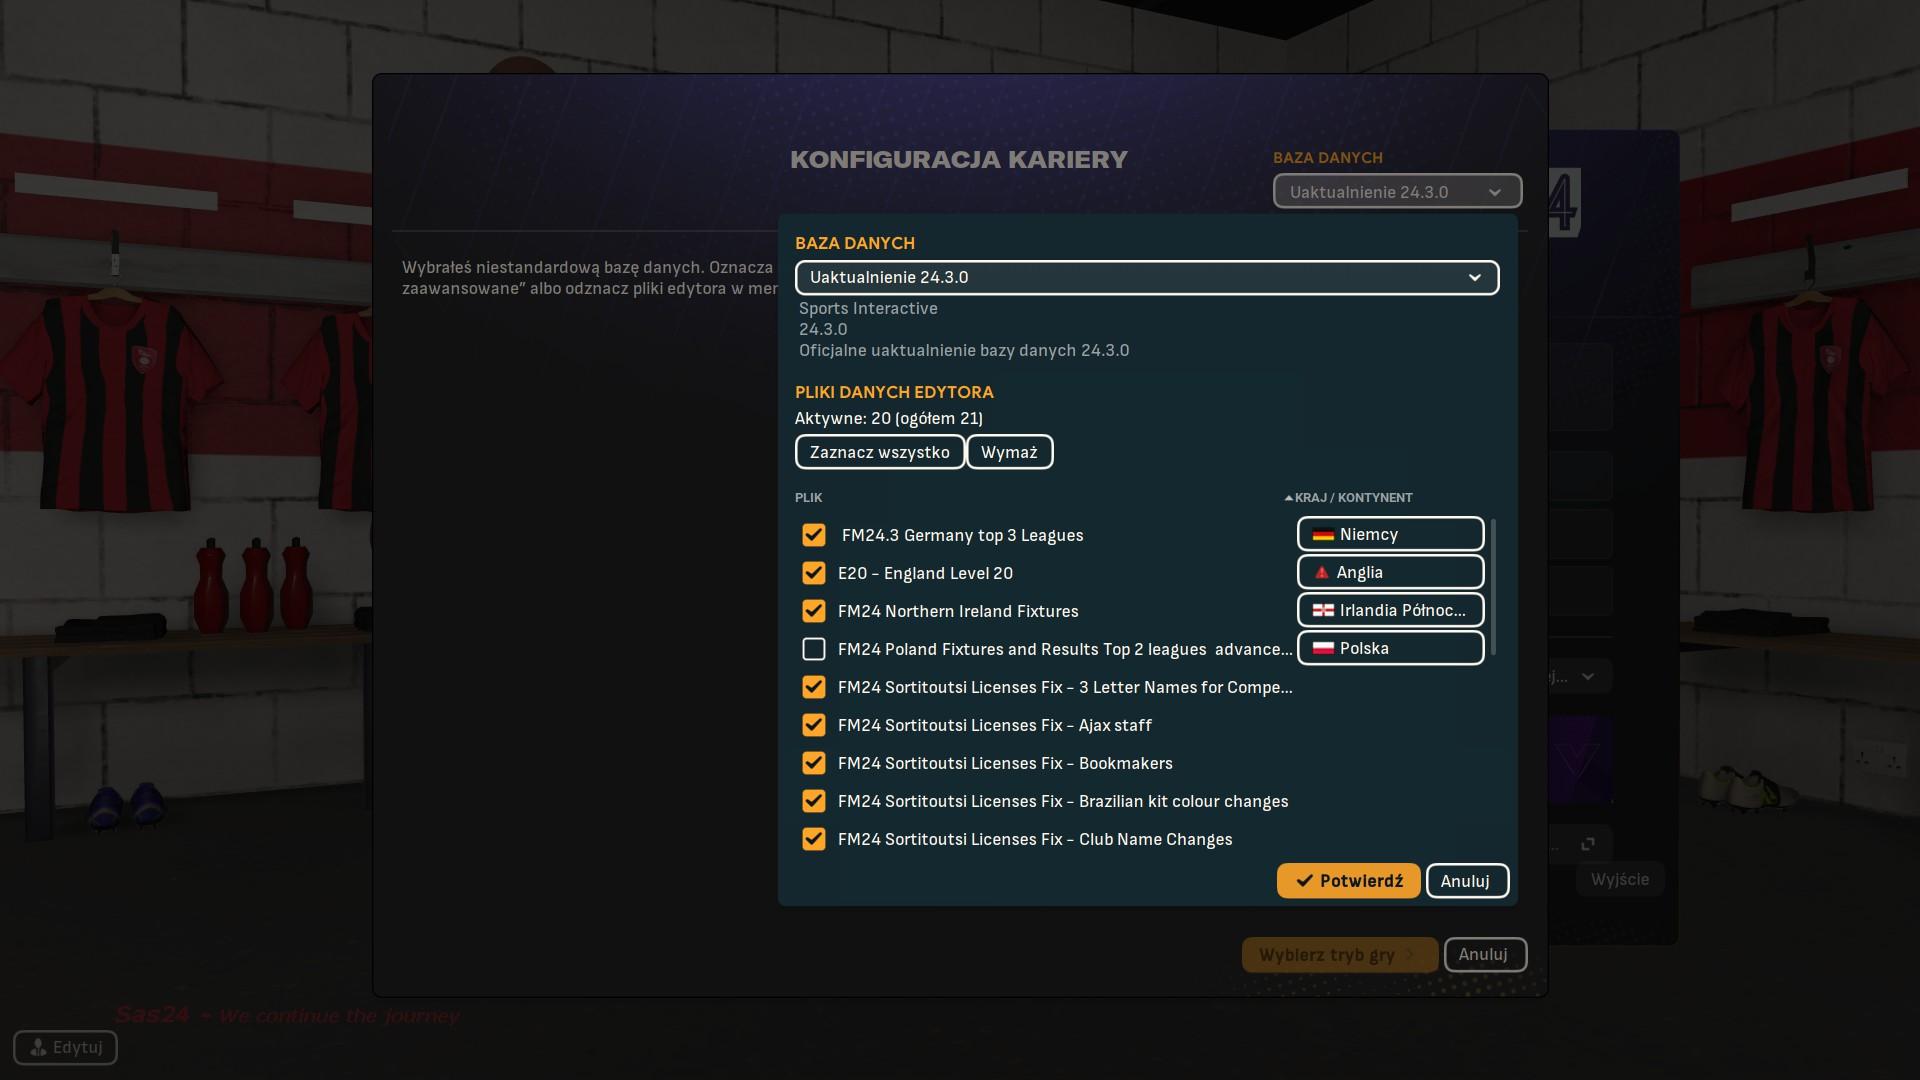Click the Wyjście button

click(x=1619, y=880)
